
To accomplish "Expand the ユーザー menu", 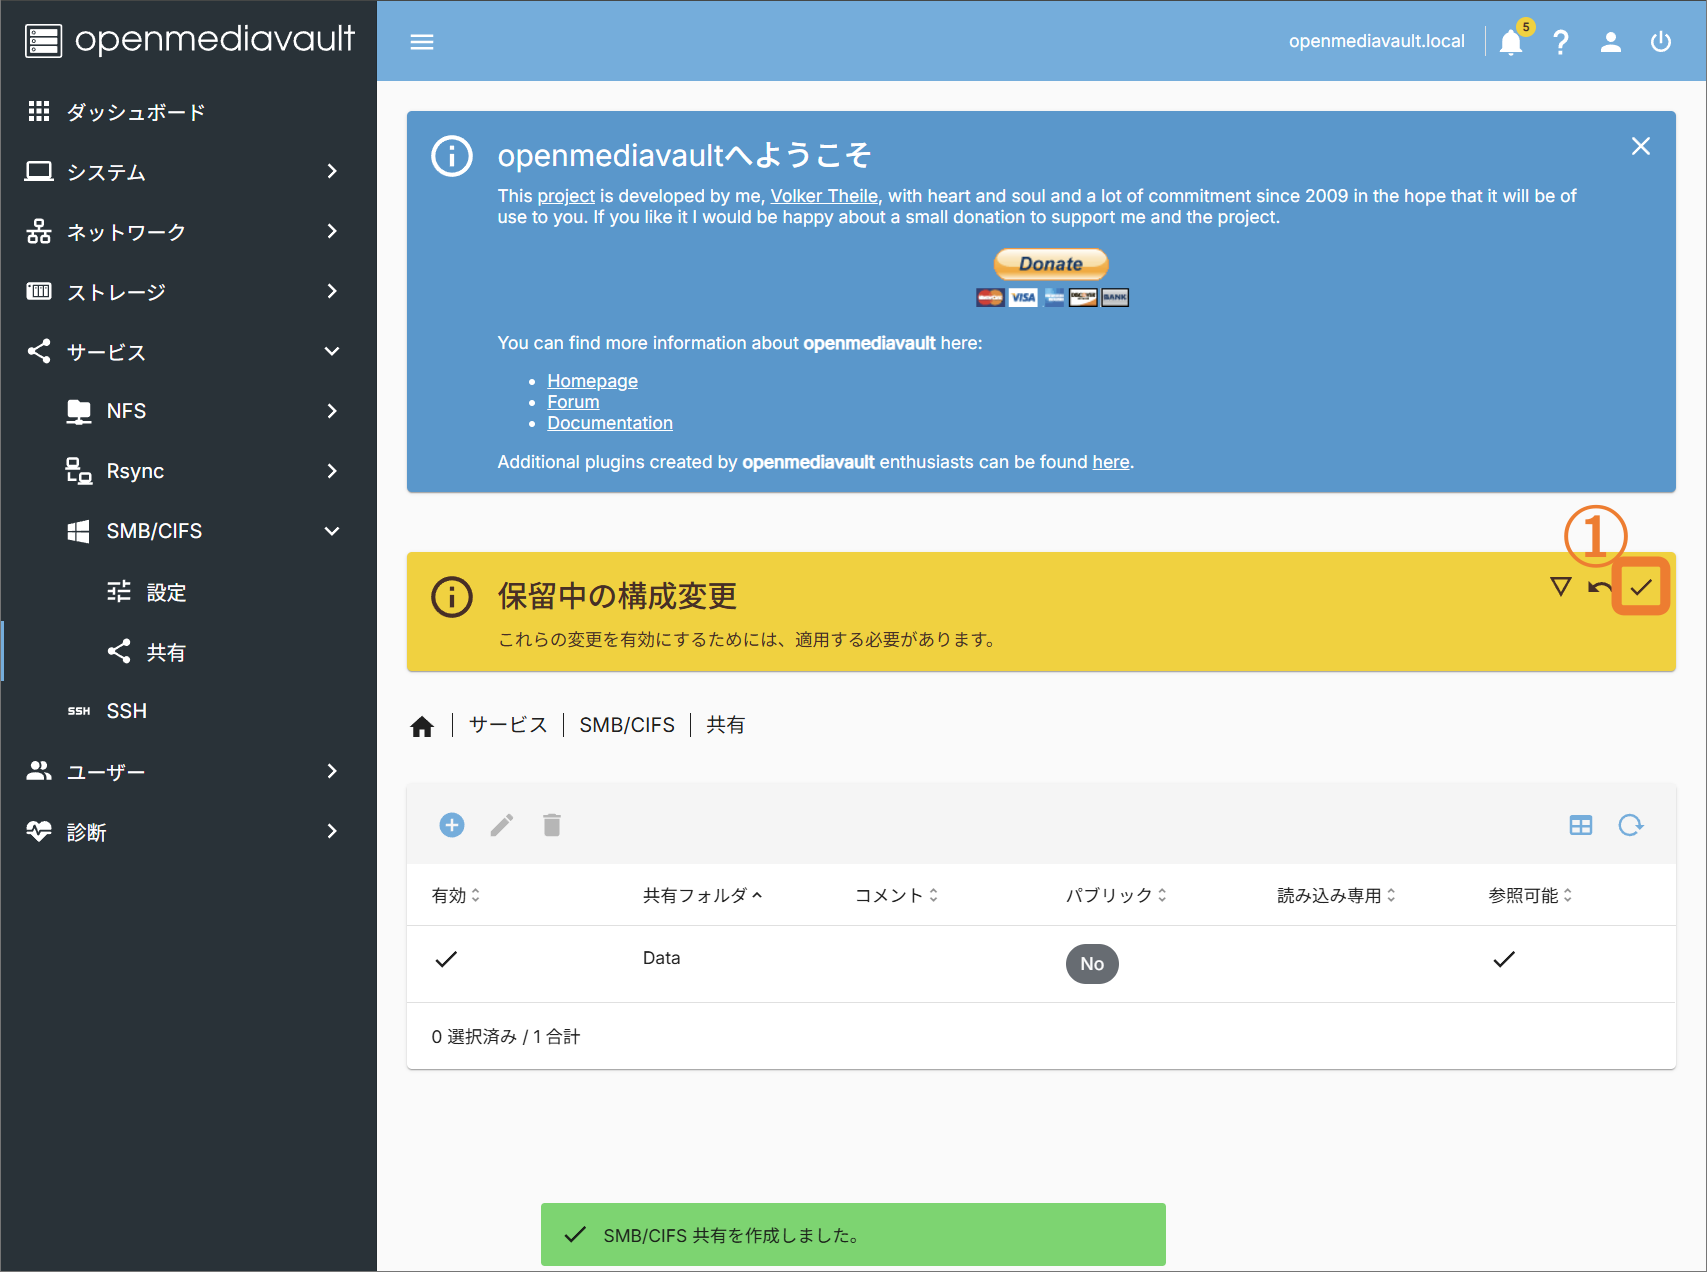I will [188, 772].
